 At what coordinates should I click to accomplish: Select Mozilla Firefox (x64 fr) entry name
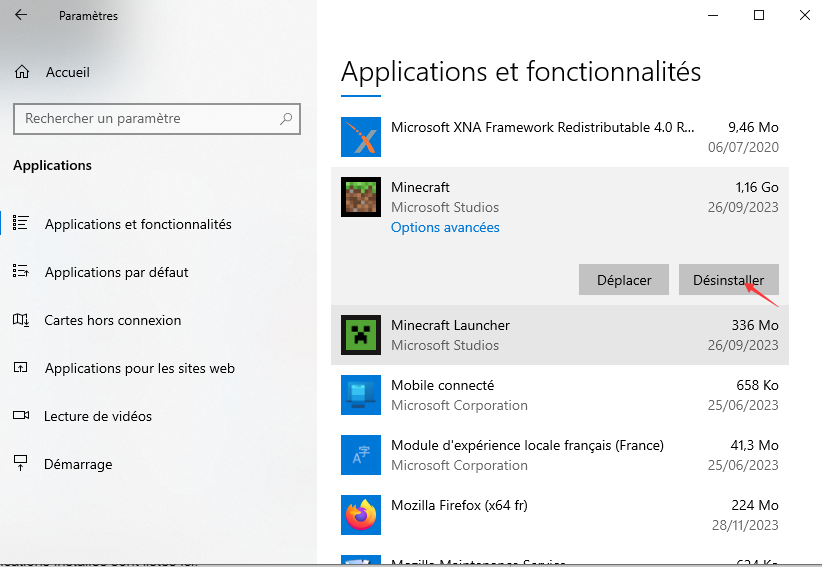[x=459, y=505]
